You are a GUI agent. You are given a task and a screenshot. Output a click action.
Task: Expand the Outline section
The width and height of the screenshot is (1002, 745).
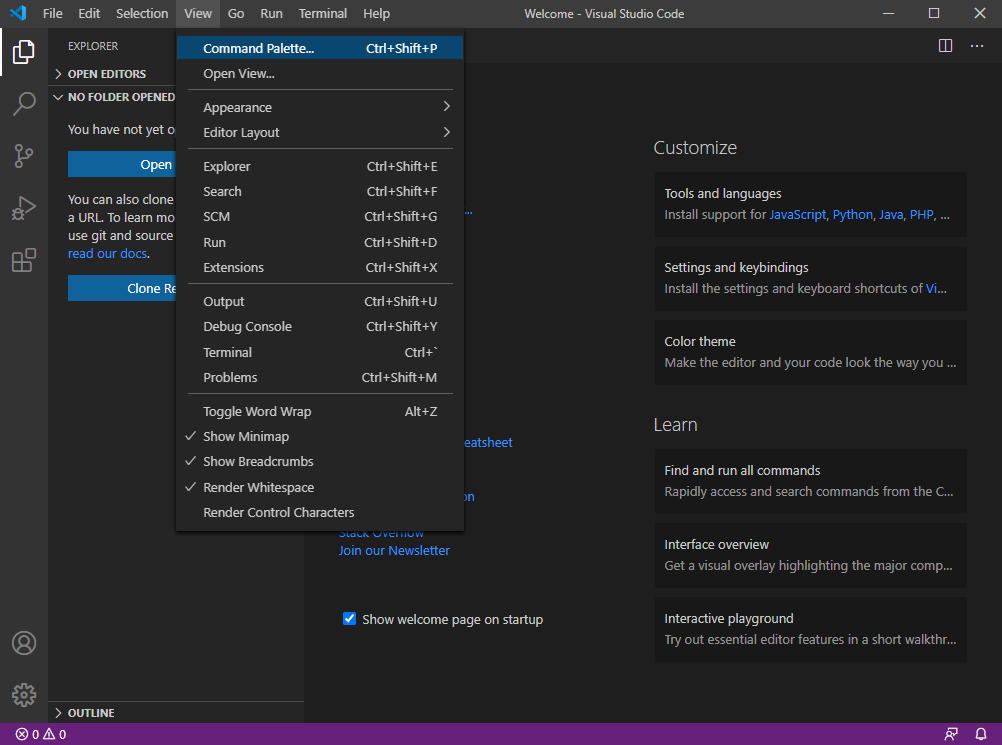pyautogui.click(x=176, y=712)
